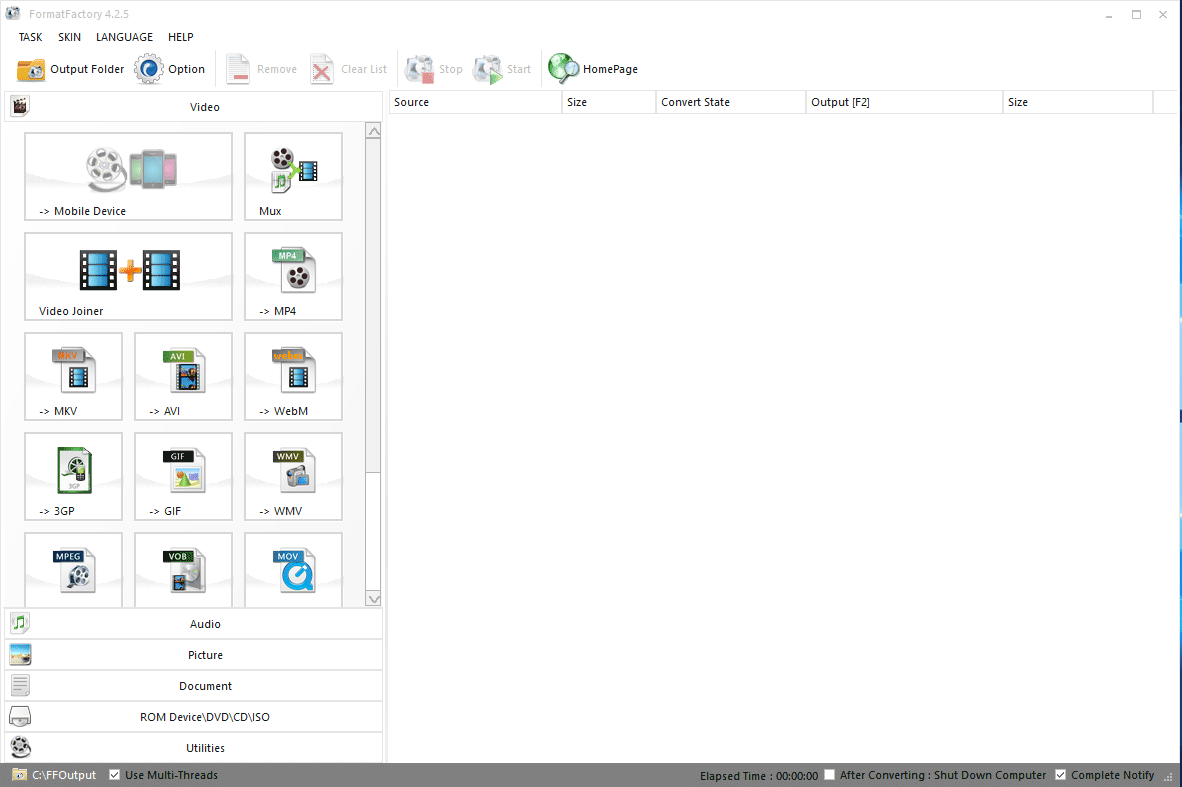The height and width of the screenshot is (787, 1182).
Task: Open the ROM Device\DVD\CD\ISO section
Action: (204, 717)
